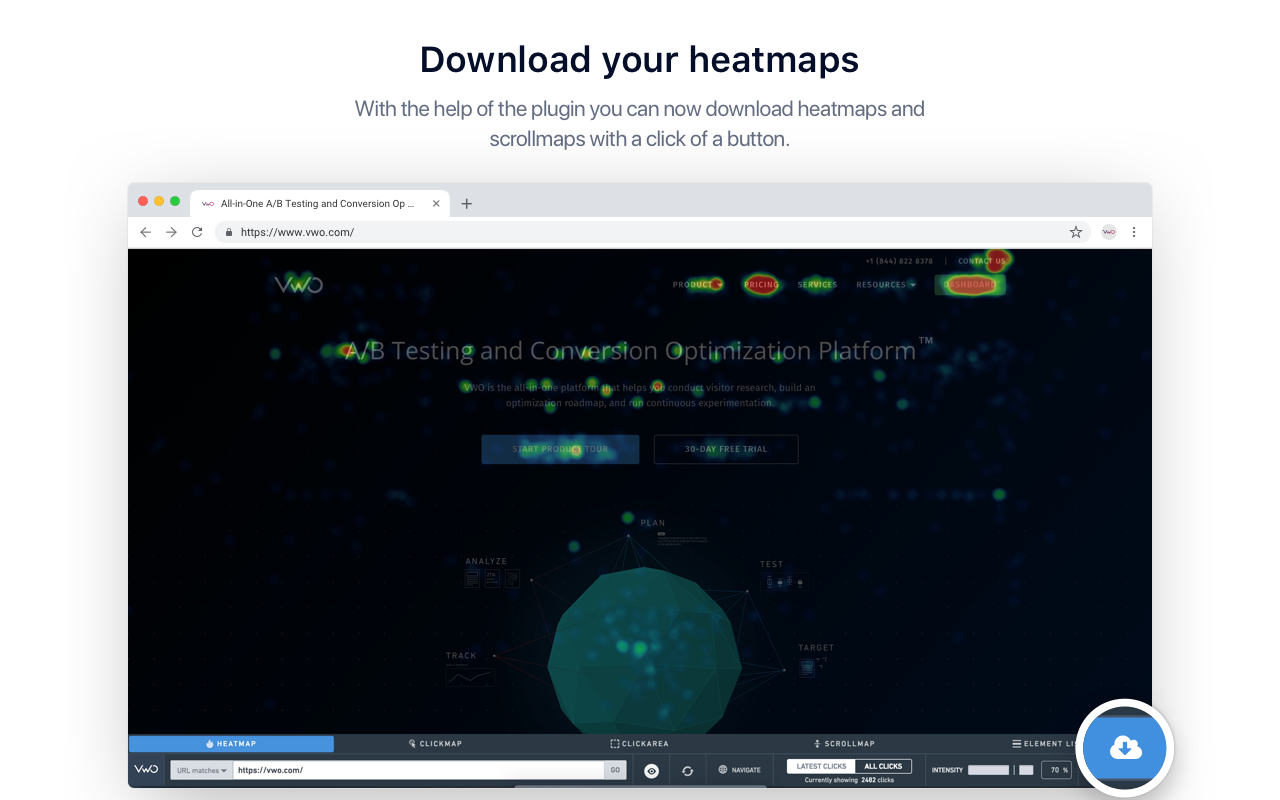The image size is (1280, 800).
Task: Select the Latest Clicks option
Action: click(821, 766)
